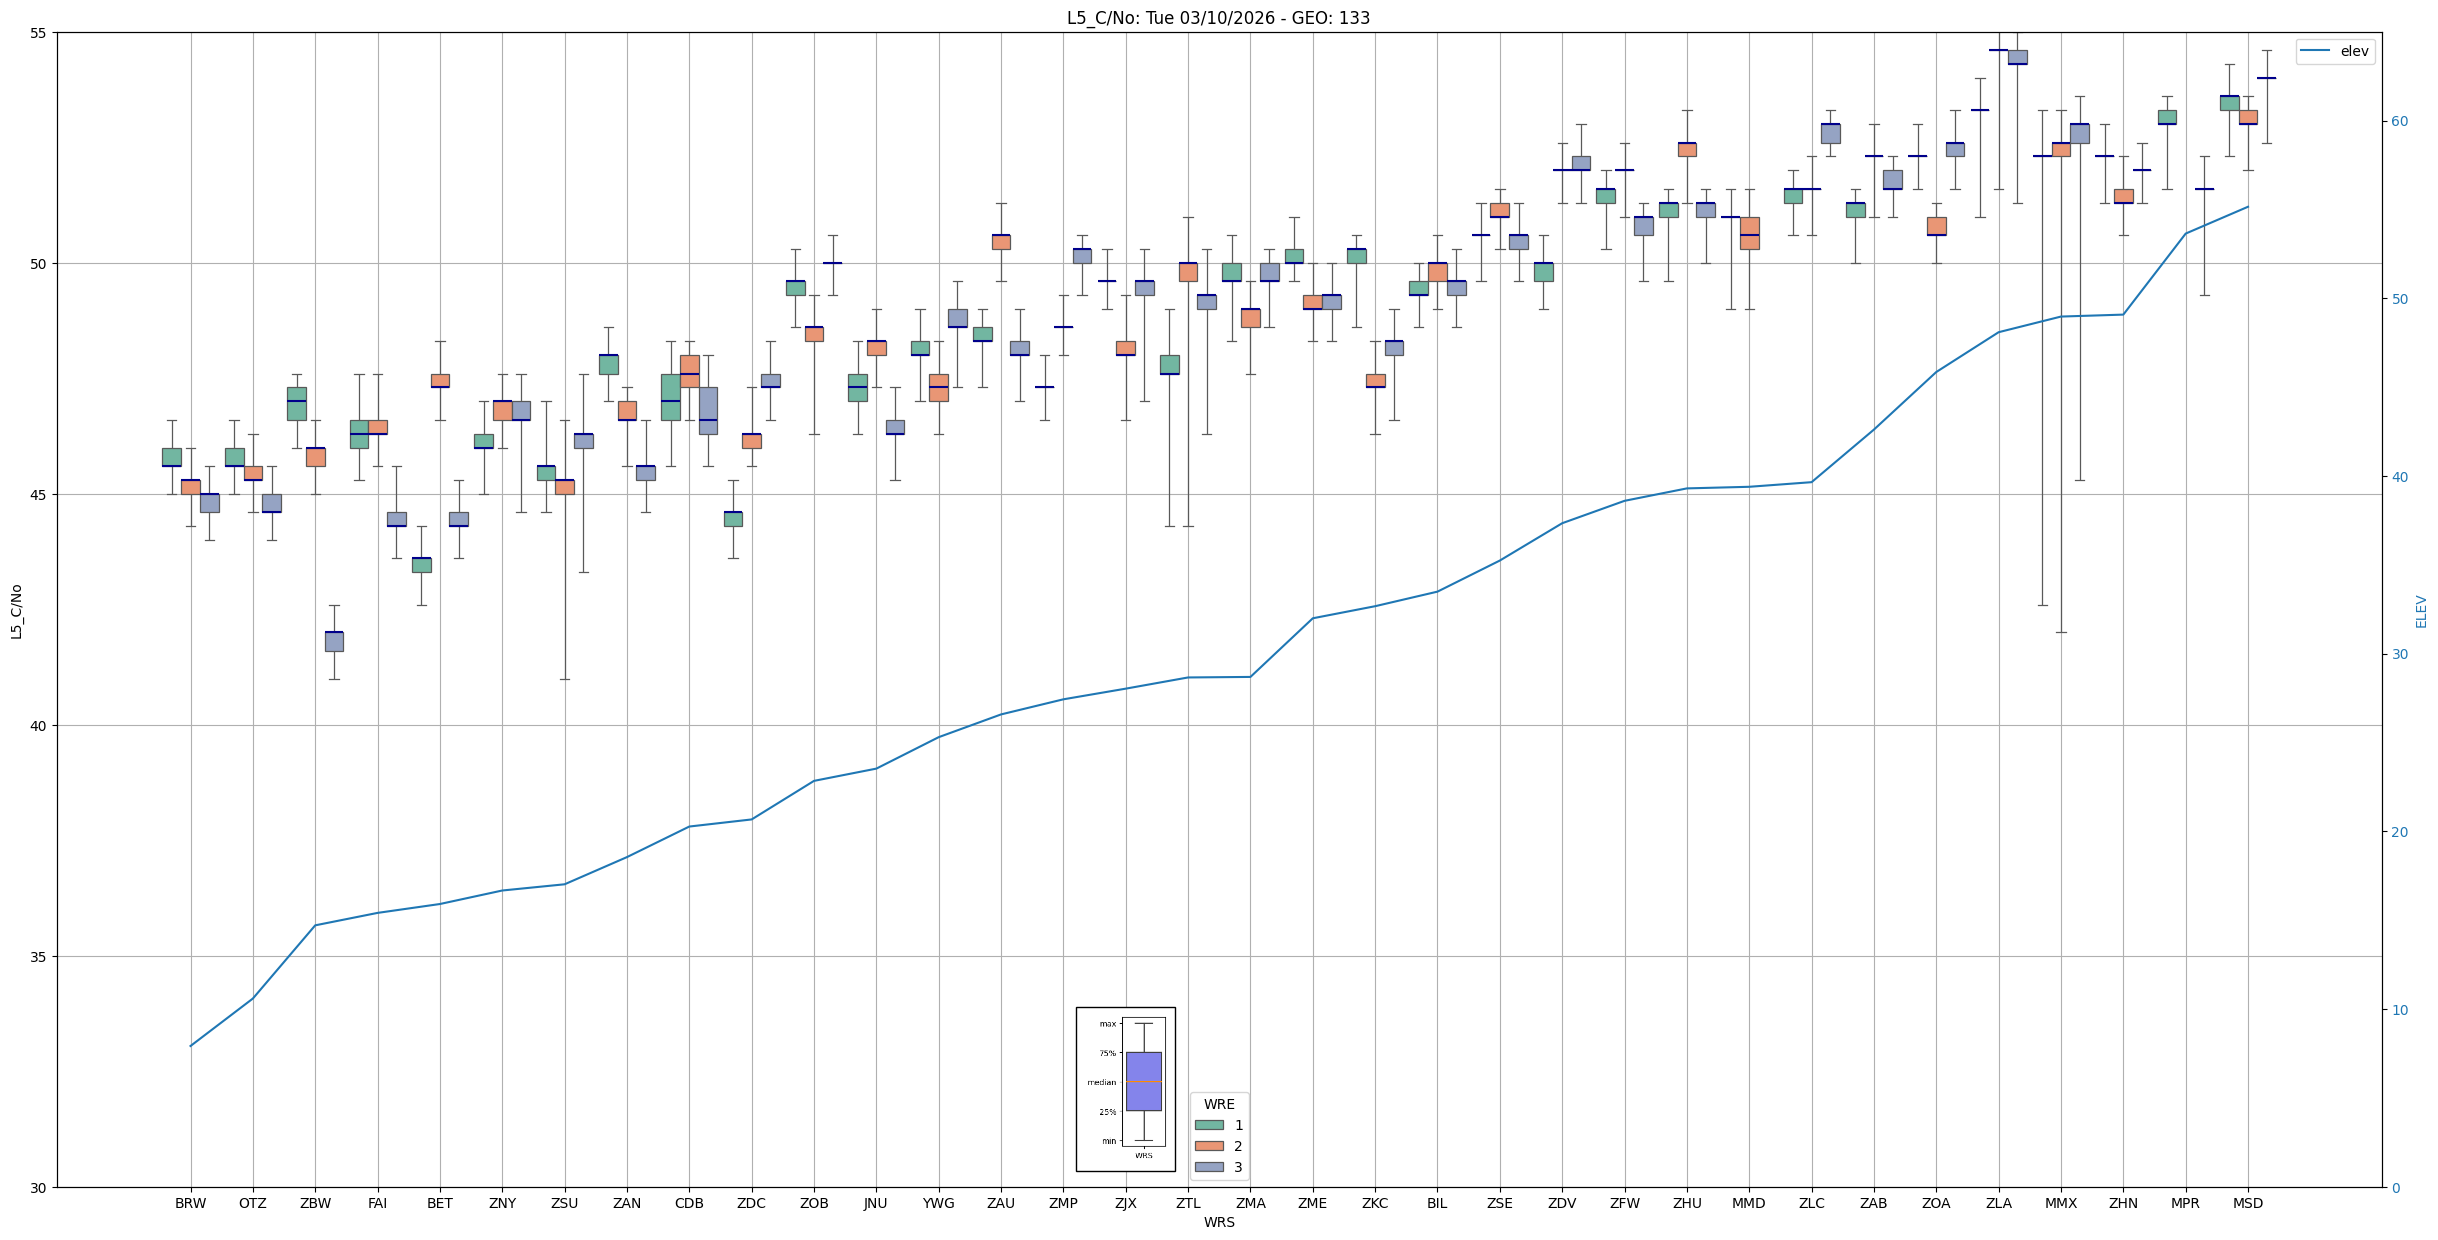Click the ELEV right axis label
Viewport: 2438px width, 1240px height.
tap(2421, 611)
